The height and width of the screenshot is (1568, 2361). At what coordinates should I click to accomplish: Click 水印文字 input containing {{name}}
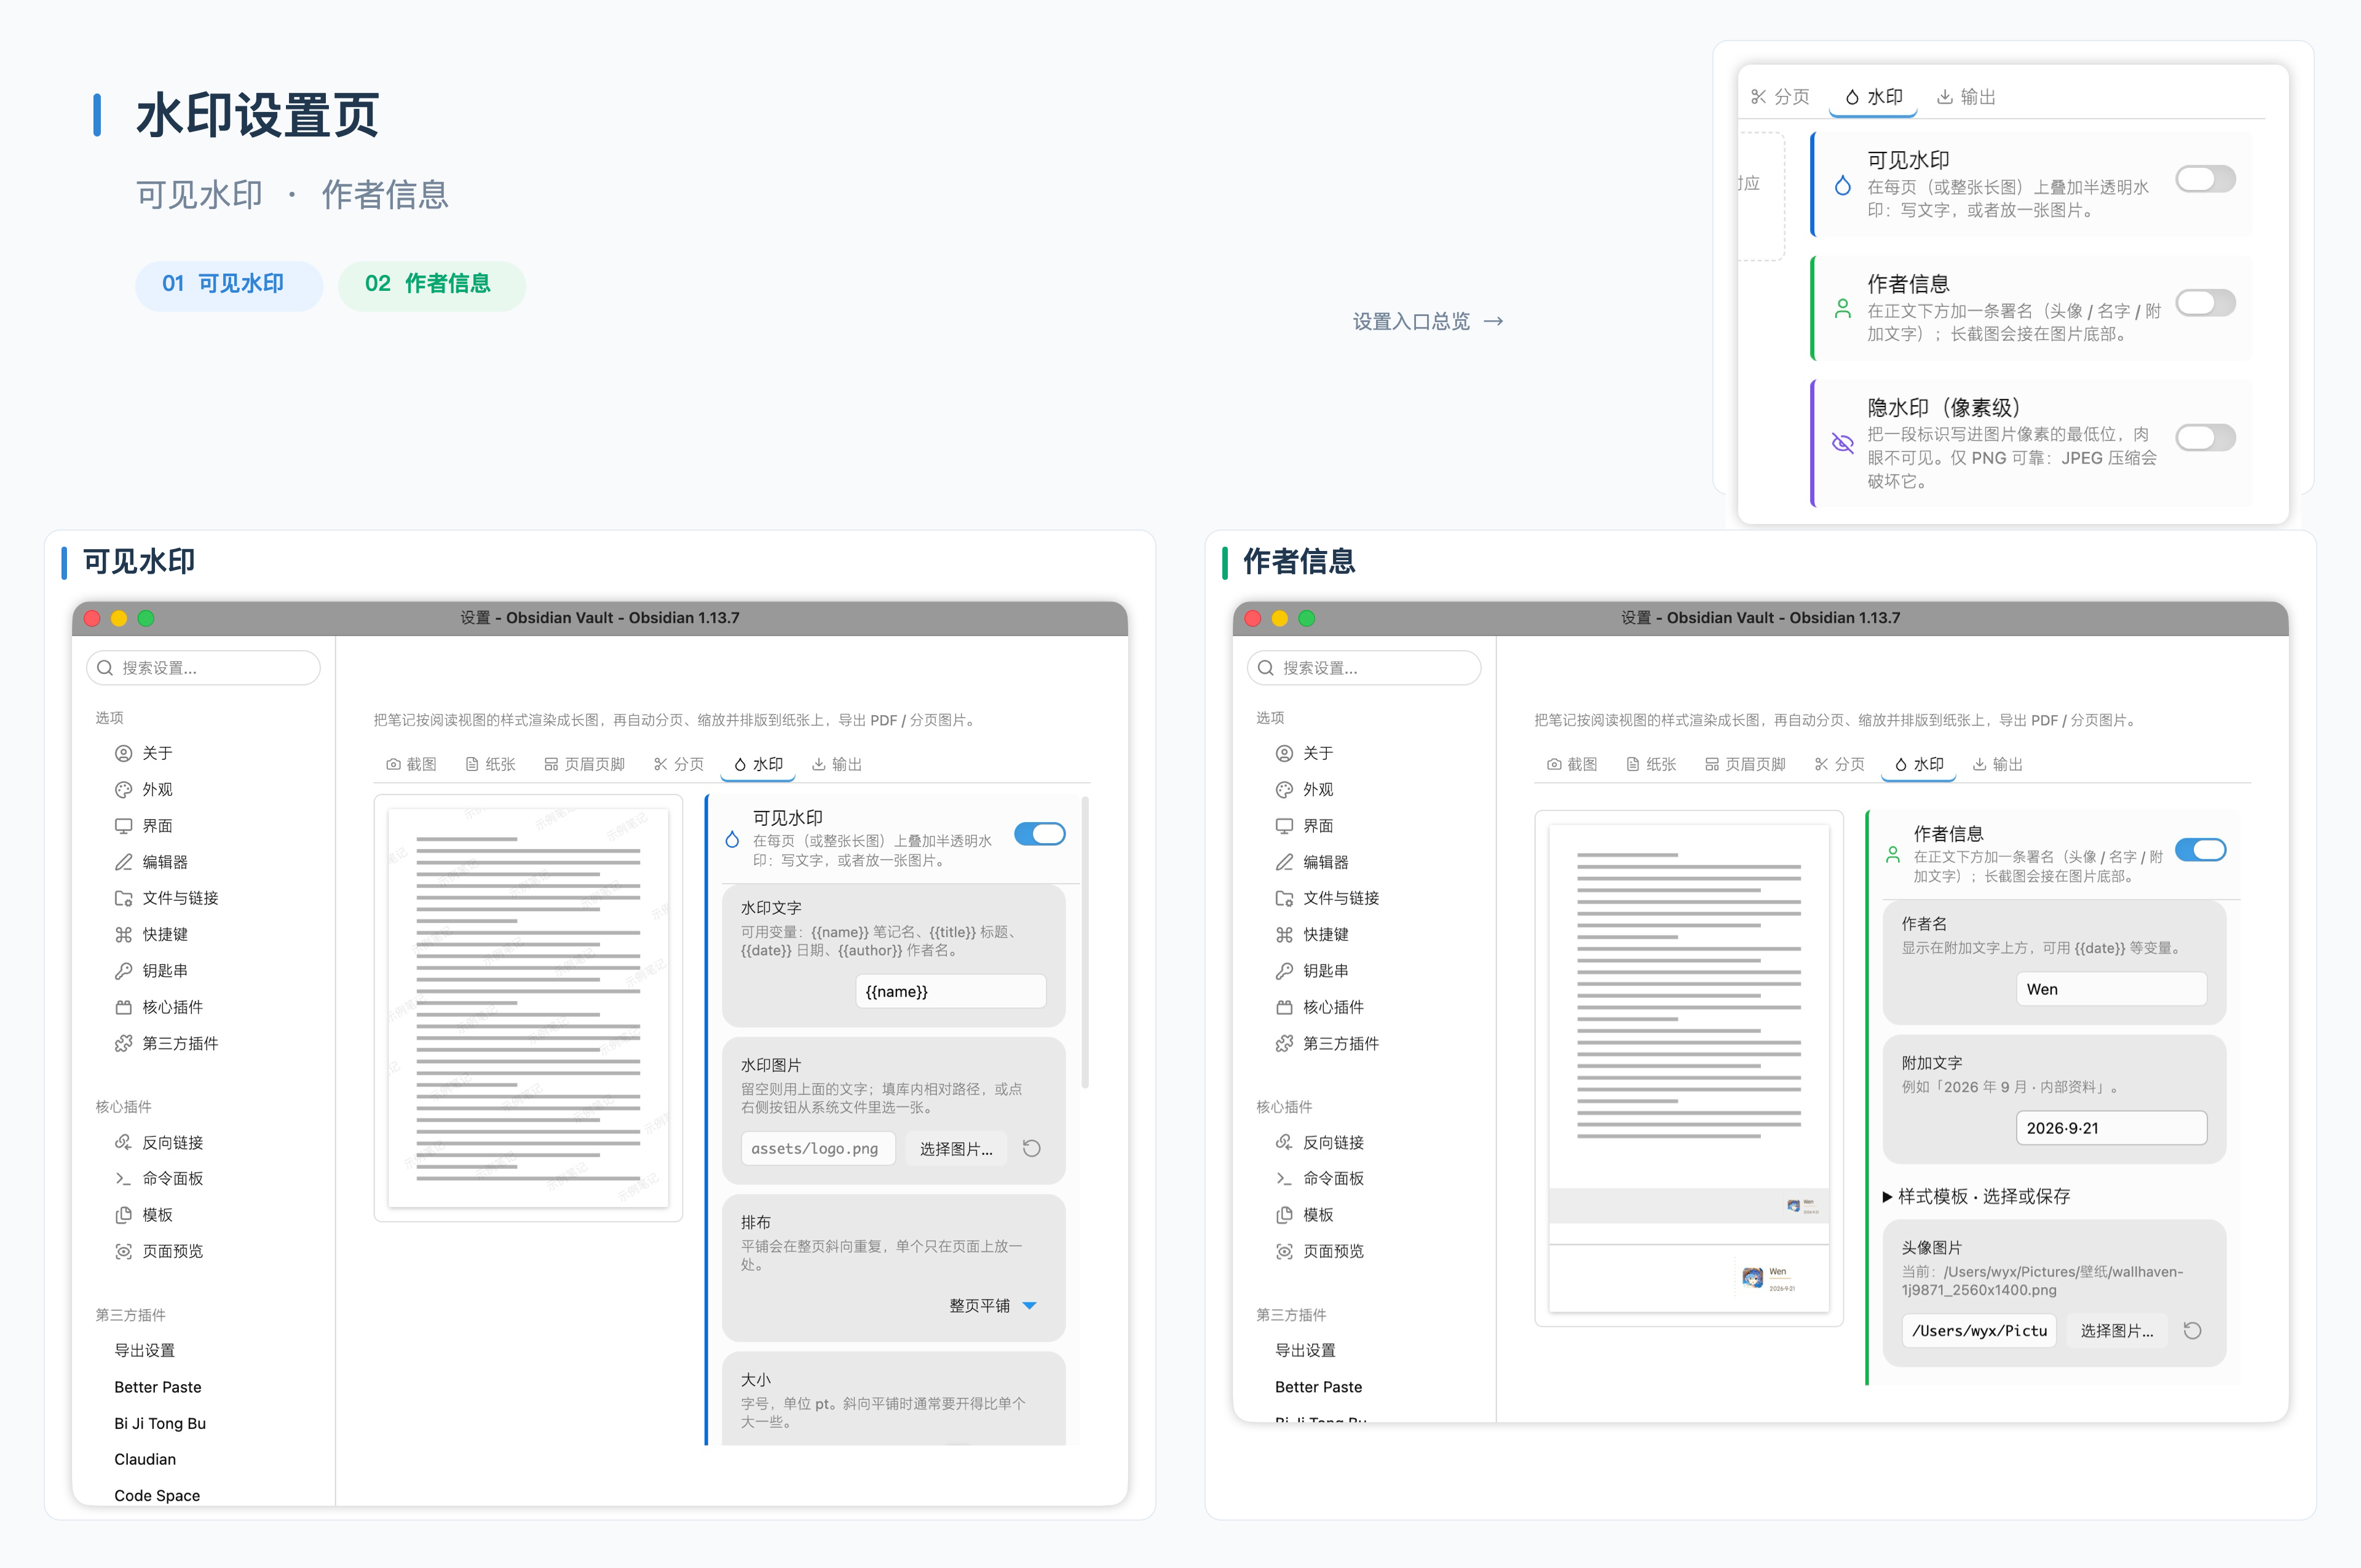pyautogui.click(x=951, y=991)
